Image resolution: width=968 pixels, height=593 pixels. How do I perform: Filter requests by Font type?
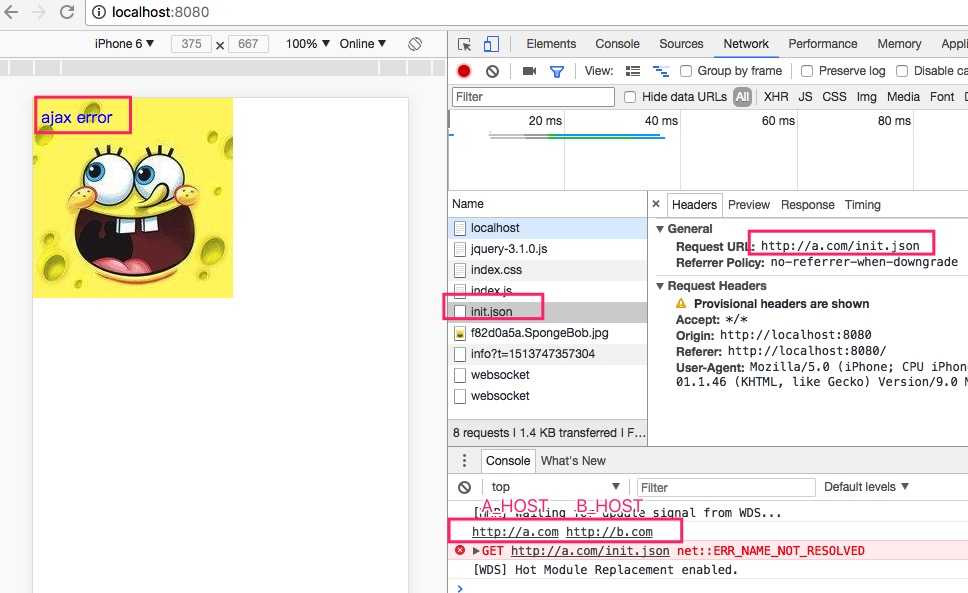(x=941, y=97)
